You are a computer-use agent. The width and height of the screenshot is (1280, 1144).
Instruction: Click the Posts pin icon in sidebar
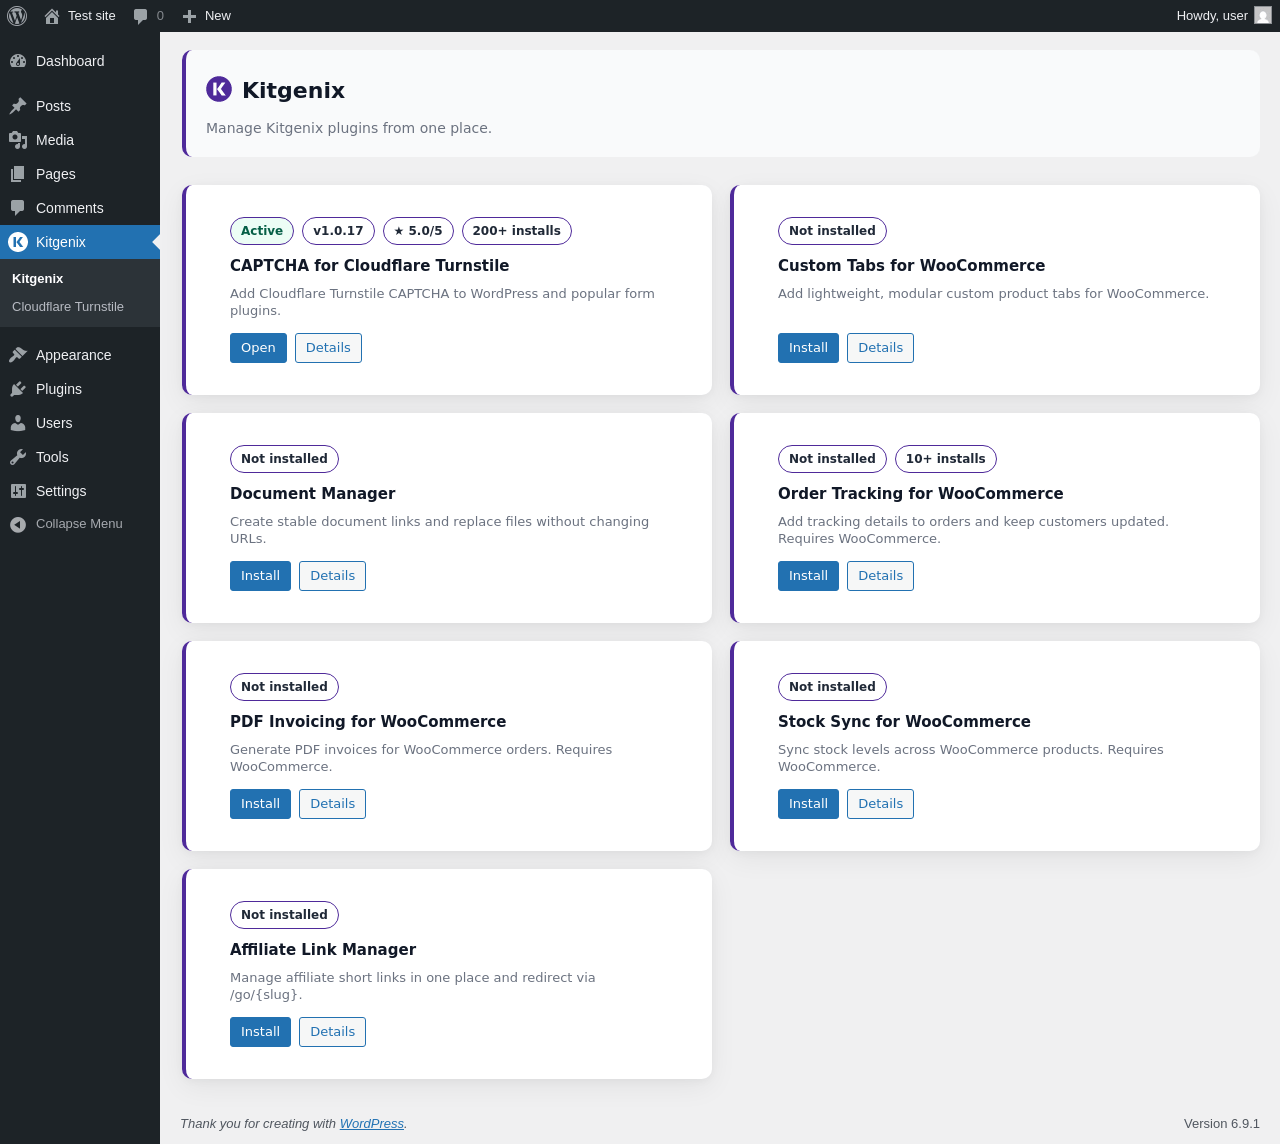pyautogui.click(x=18, y=106)
